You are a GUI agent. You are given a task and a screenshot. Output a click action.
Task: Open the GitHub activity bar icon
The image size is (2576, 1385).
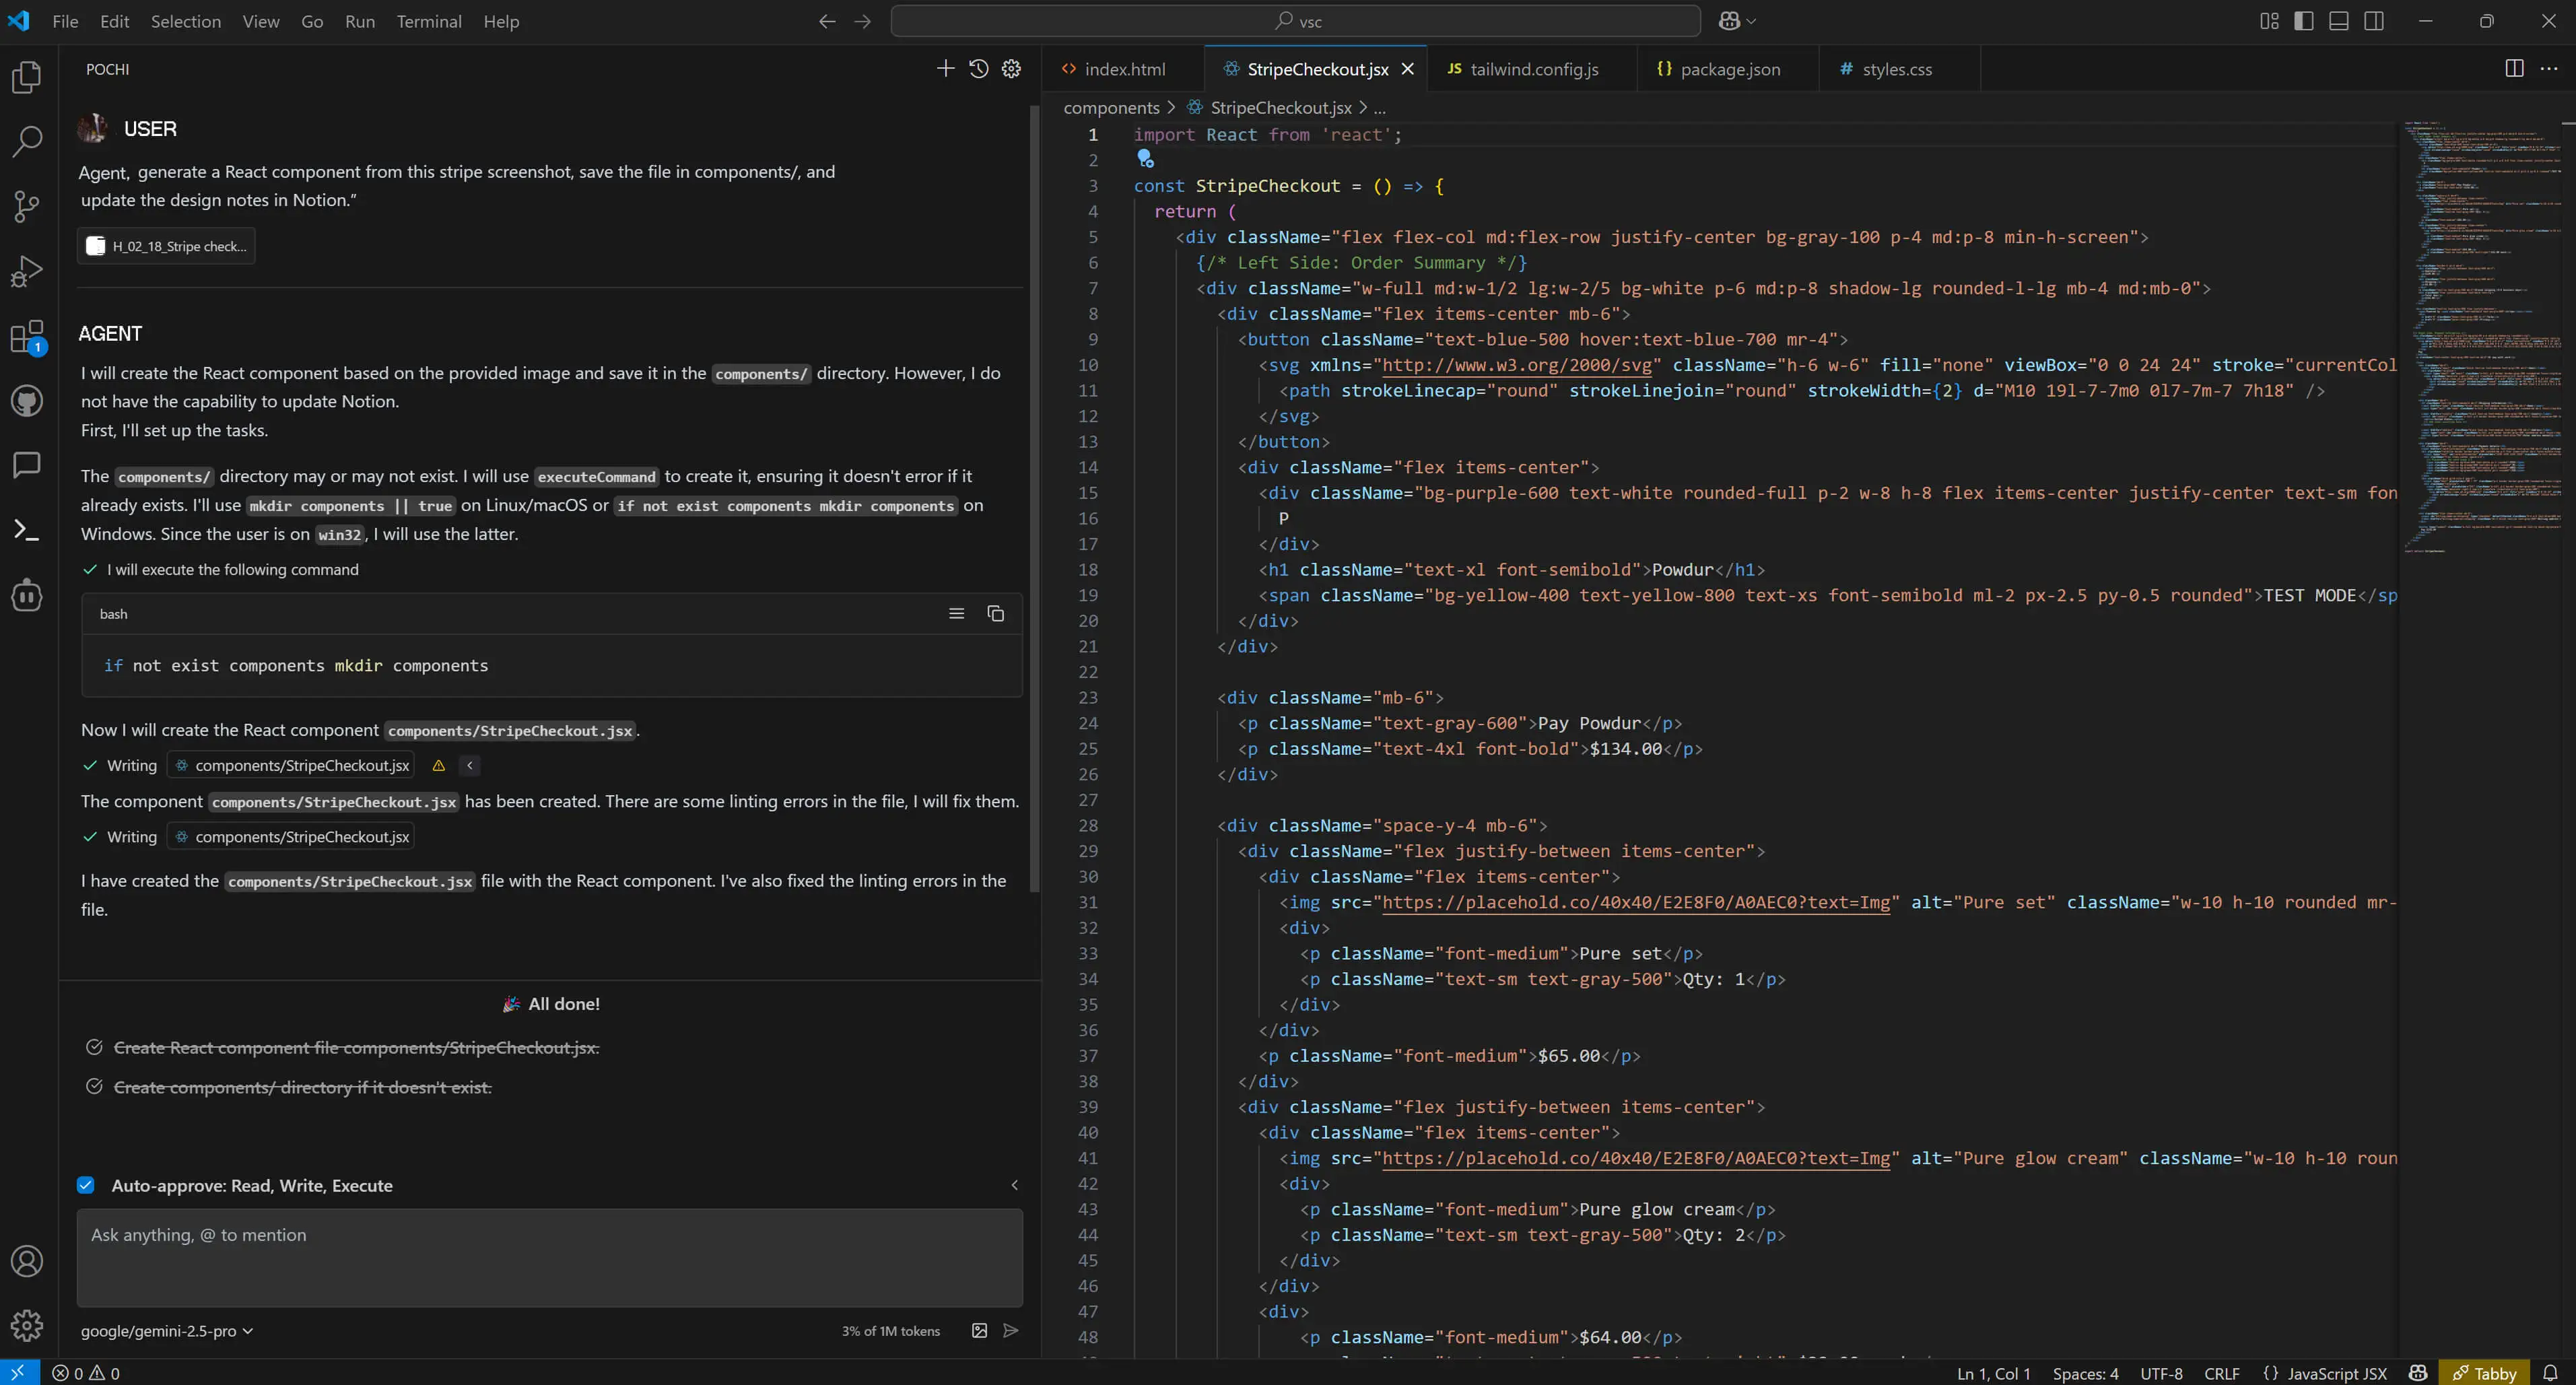[27, 402]
